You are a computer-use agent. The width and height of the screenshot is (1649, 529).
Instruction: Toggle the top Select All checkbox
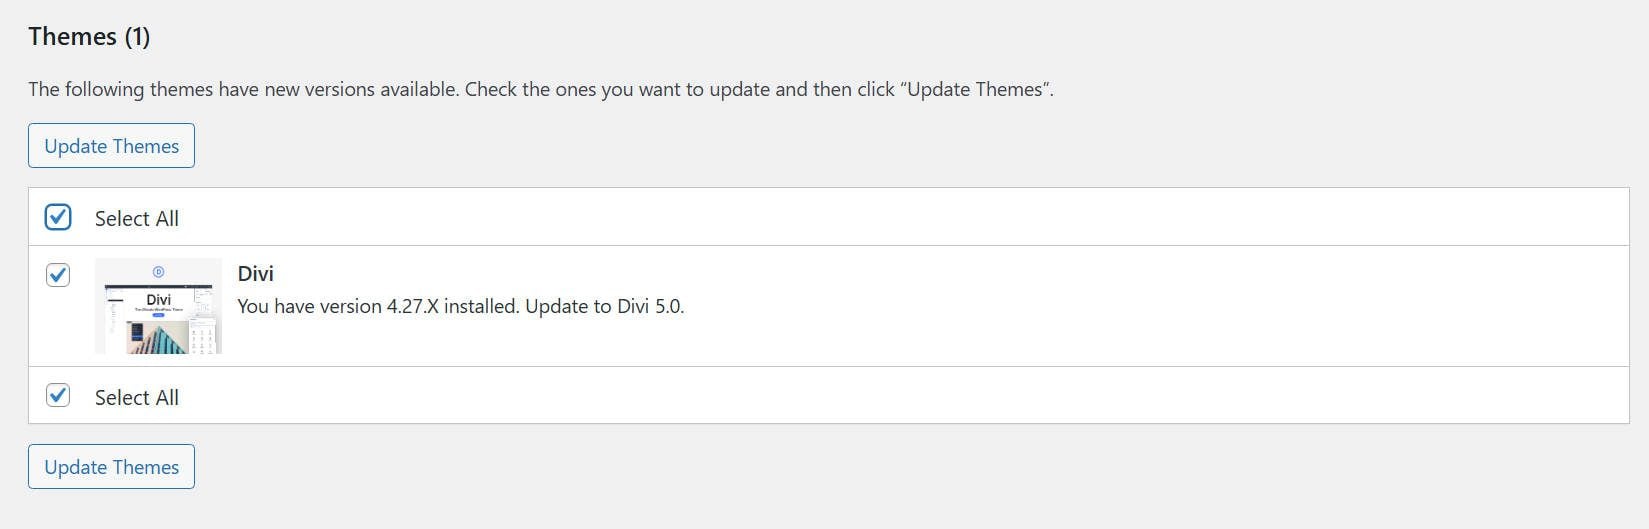pos(58,217)
